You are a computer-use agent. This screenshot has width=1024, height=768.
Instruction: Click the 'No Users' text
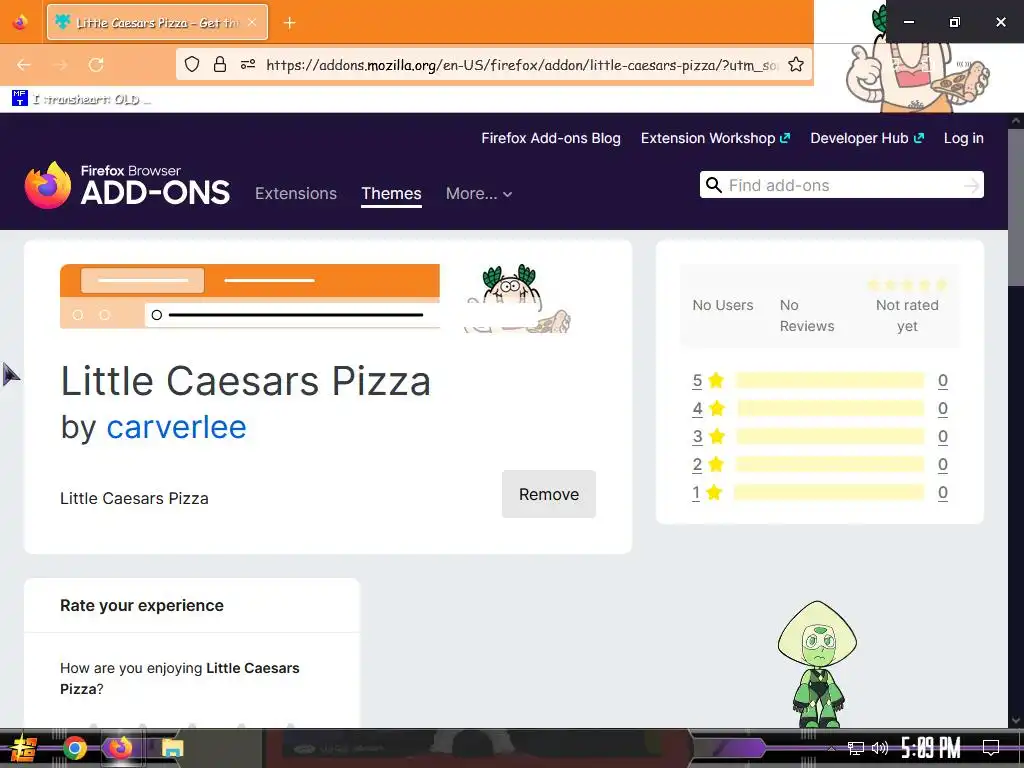click(722, 305)
